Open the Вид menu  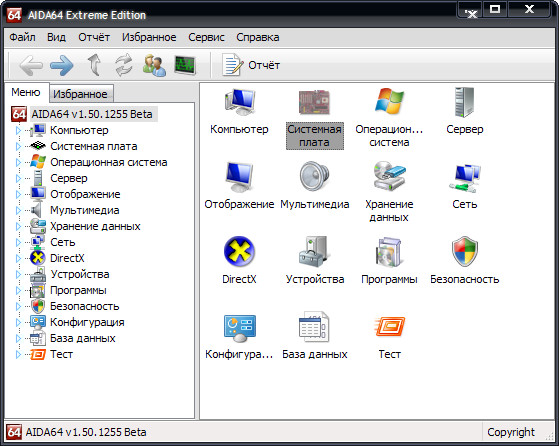(56, 37)
